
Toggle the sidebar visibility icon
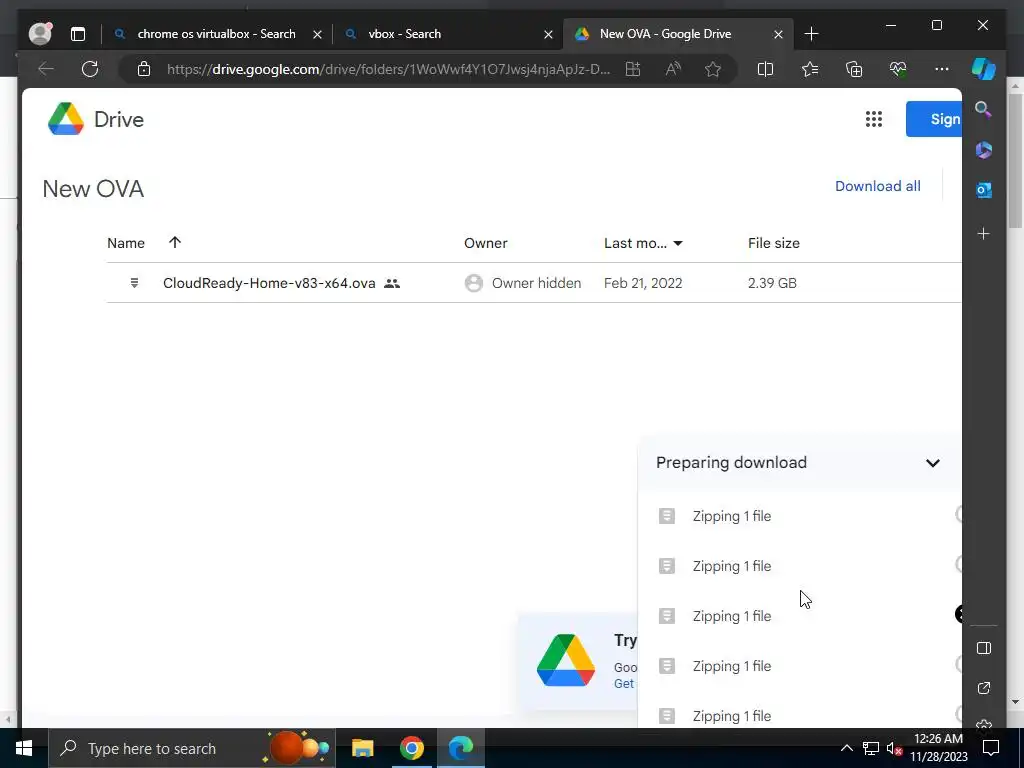click(x=984, y=648)
